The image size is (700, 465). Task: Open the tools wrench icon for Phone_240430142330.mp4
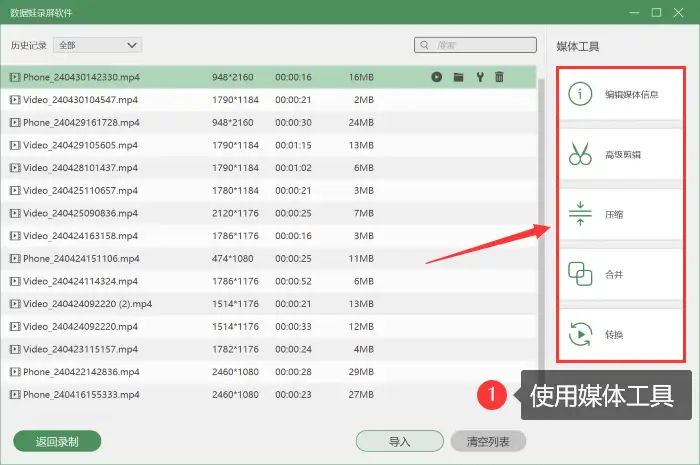pyautogui.click(x=480, y=77)
